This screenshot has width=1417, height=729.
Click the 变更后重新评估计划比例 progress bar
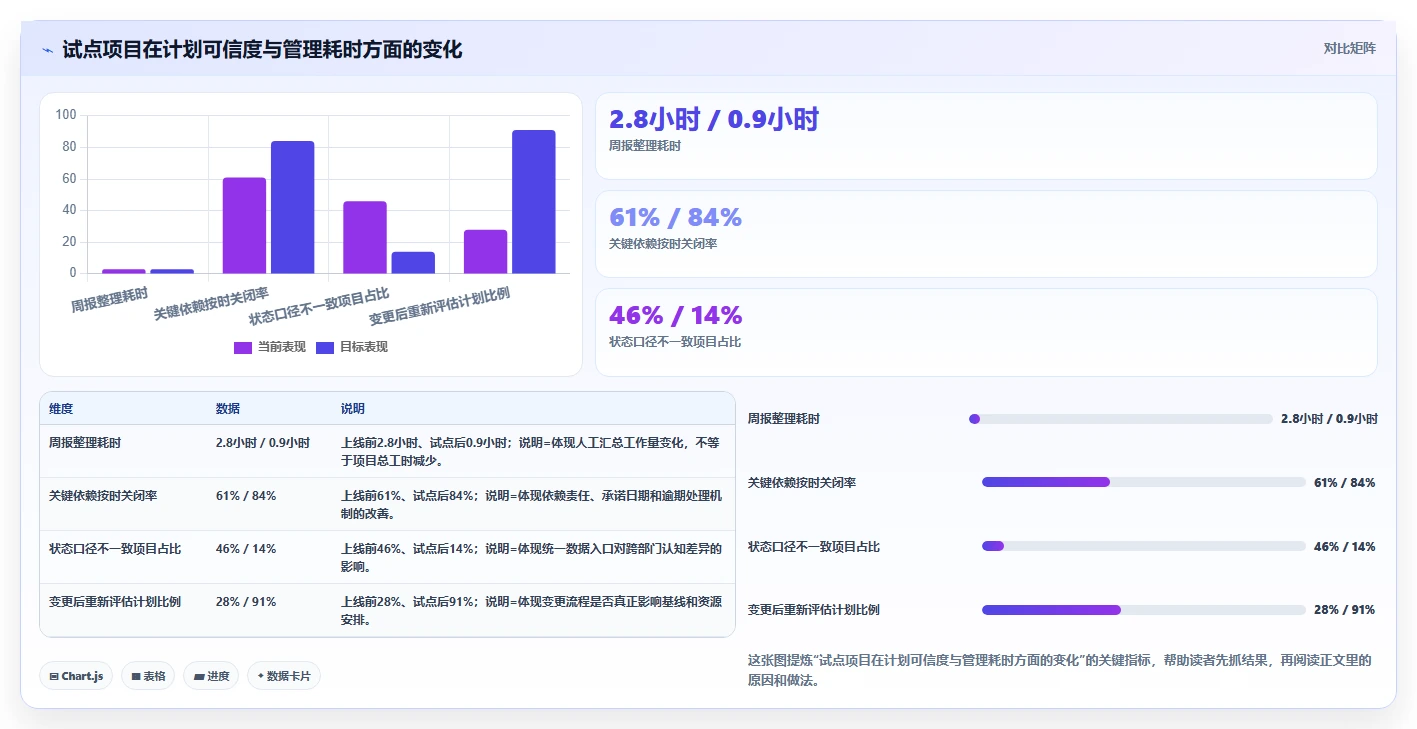pyautogui.click(x=1144, y=610)
